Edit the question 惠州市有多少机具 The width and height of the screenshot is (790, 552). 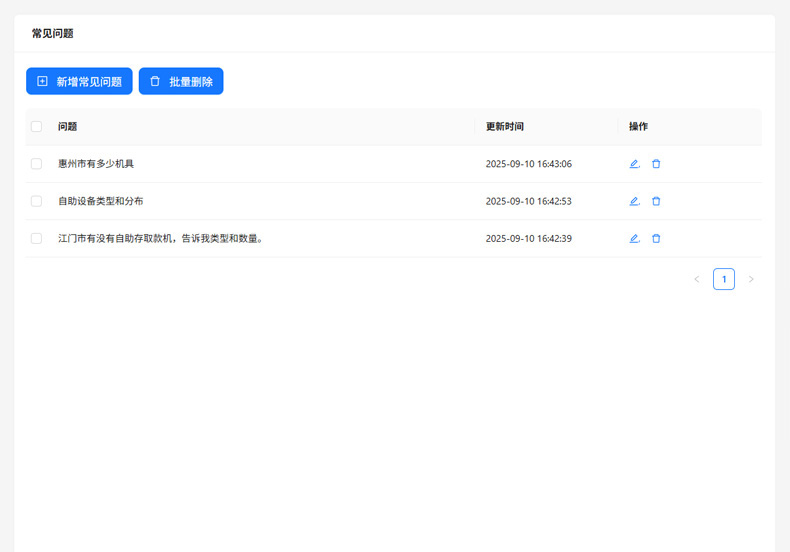coord(634,164)
